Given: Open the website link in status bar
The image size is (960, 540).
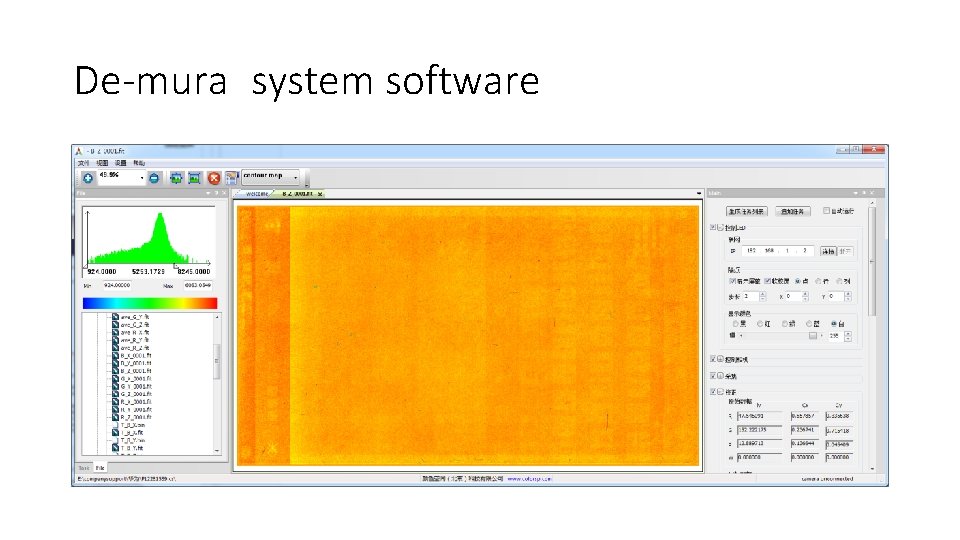Looking at the screenshot, I should (530, 479).
